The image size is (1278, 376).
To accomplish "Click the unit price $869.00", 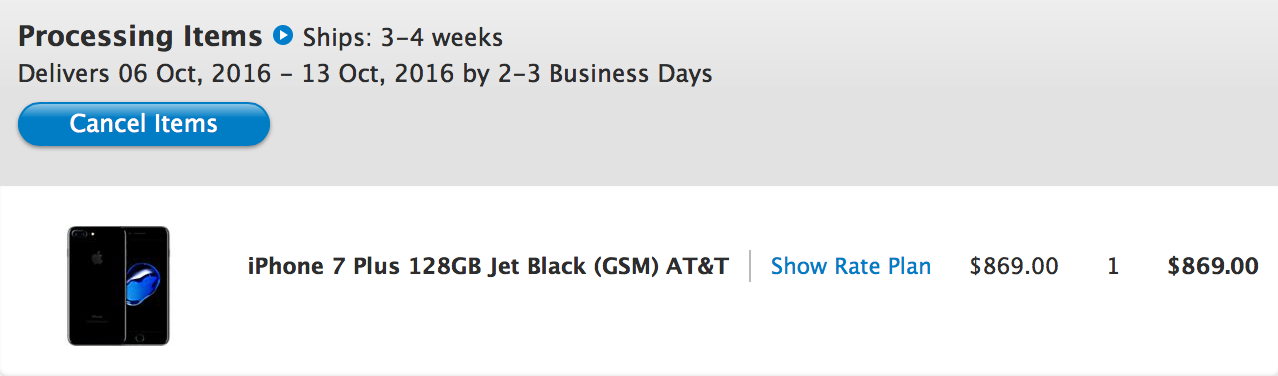I will tap(1014, 266).
